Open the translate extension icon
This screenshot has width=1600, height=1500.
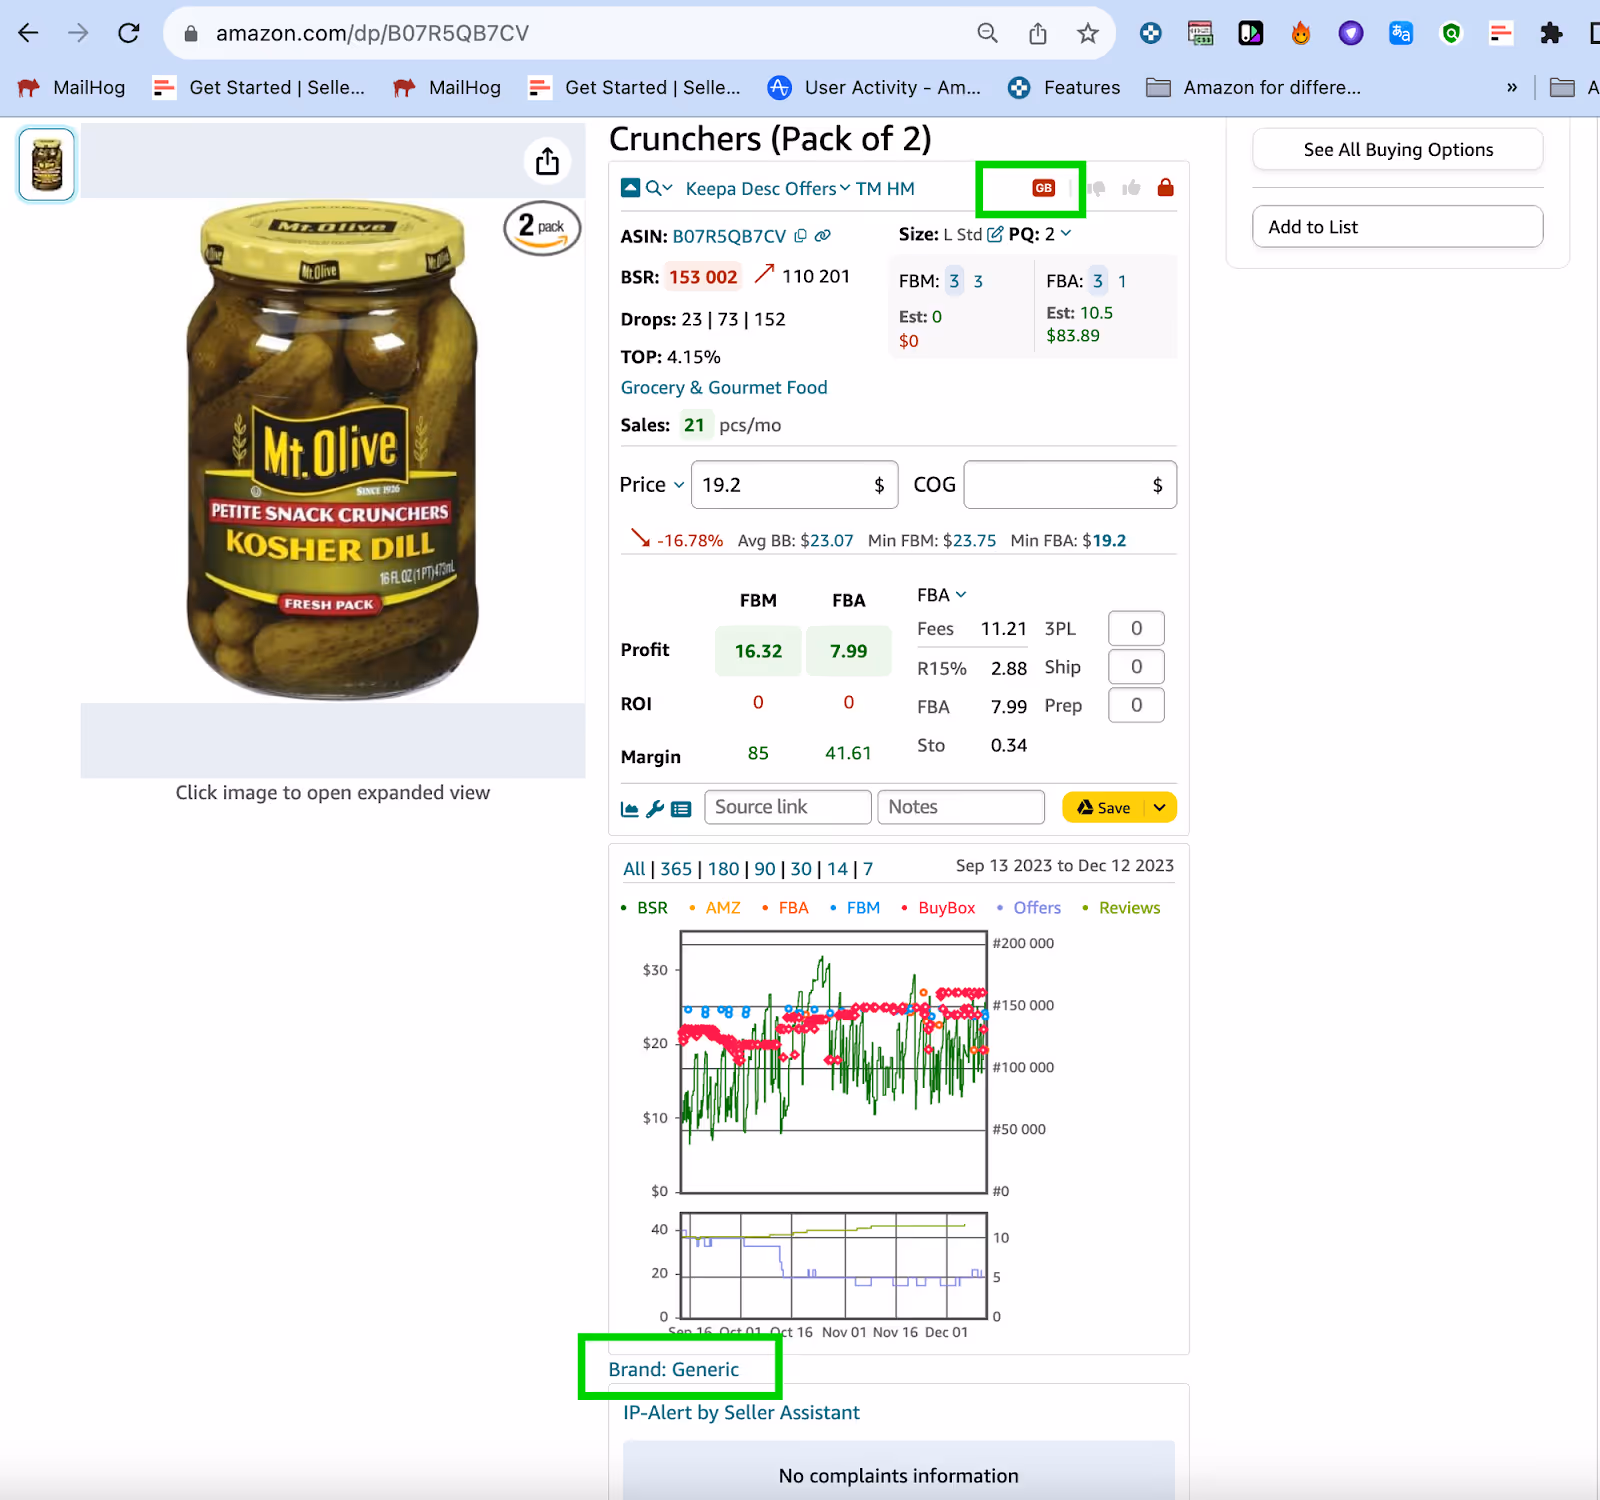(x=1401, y=33)
